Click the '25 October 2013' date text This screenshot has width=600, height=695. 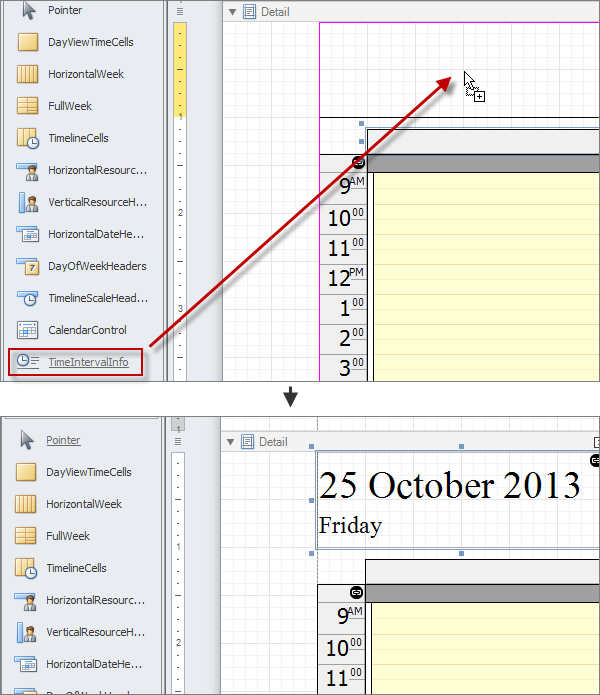coord(449,485)
